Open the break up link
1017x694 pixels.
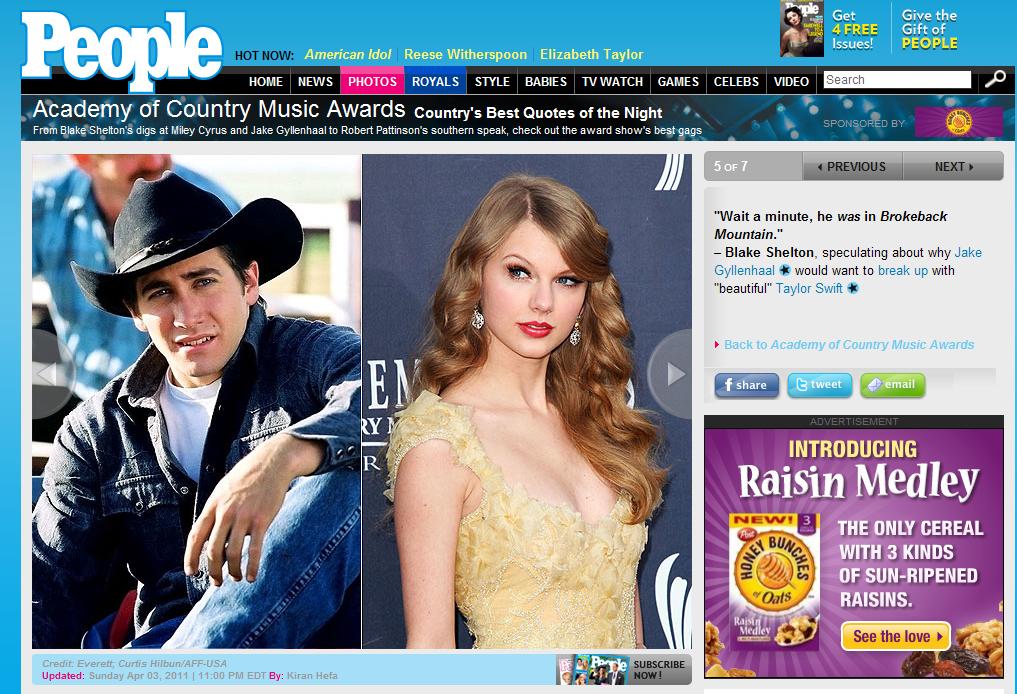[x=903, y=270]
